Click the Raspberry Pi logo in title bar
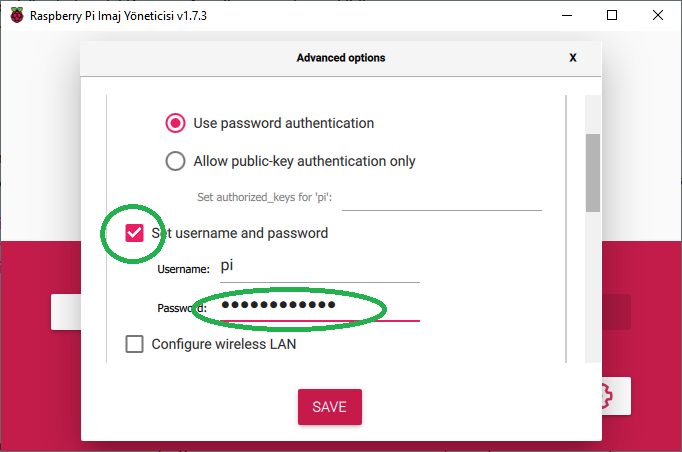This screenshot has height=452, width=682. click(x=16, y=16)
